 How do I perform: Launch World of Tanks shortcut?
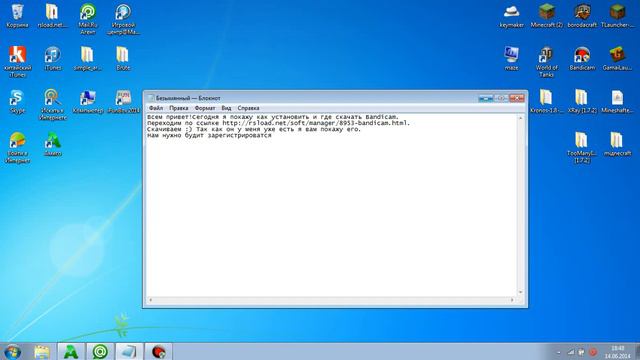[547, 62]
